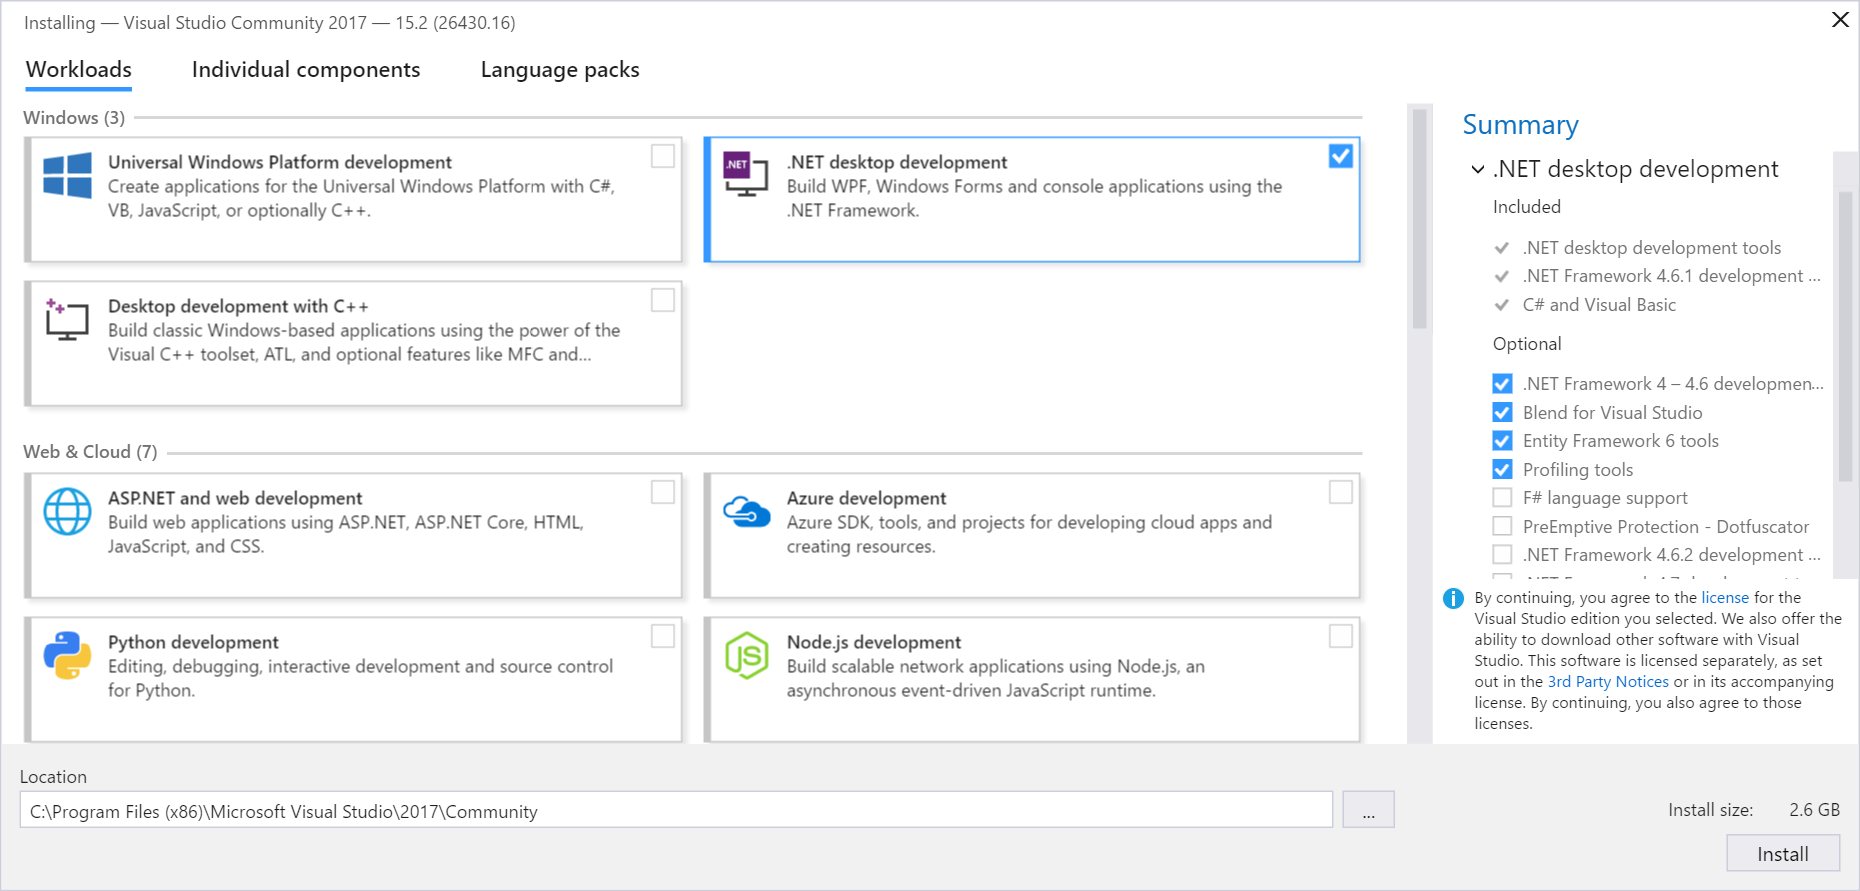Click the install Location path field

point(675,811)
